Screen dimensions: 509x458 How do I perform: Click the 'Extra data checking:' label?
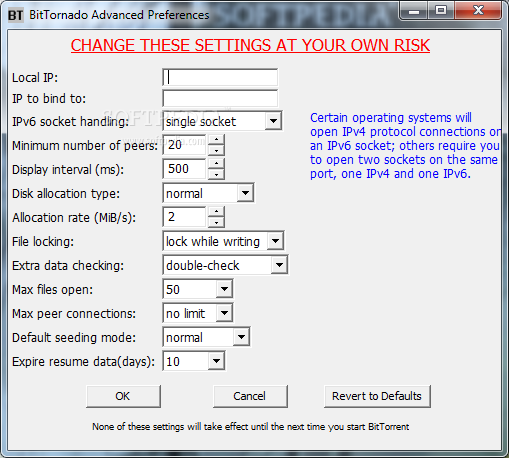coord(68,266)
